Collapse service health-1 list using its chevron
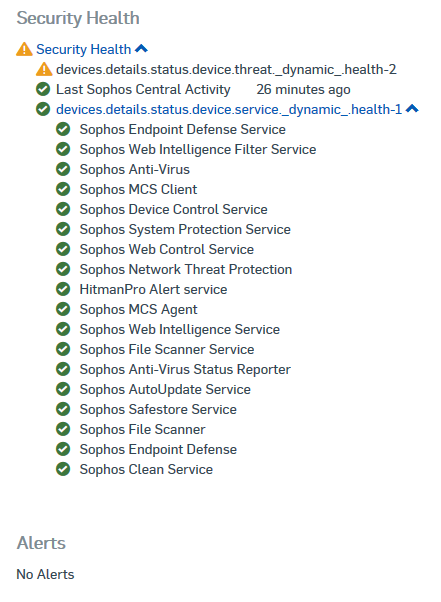The image size is (441, 602). coord(412,109)
